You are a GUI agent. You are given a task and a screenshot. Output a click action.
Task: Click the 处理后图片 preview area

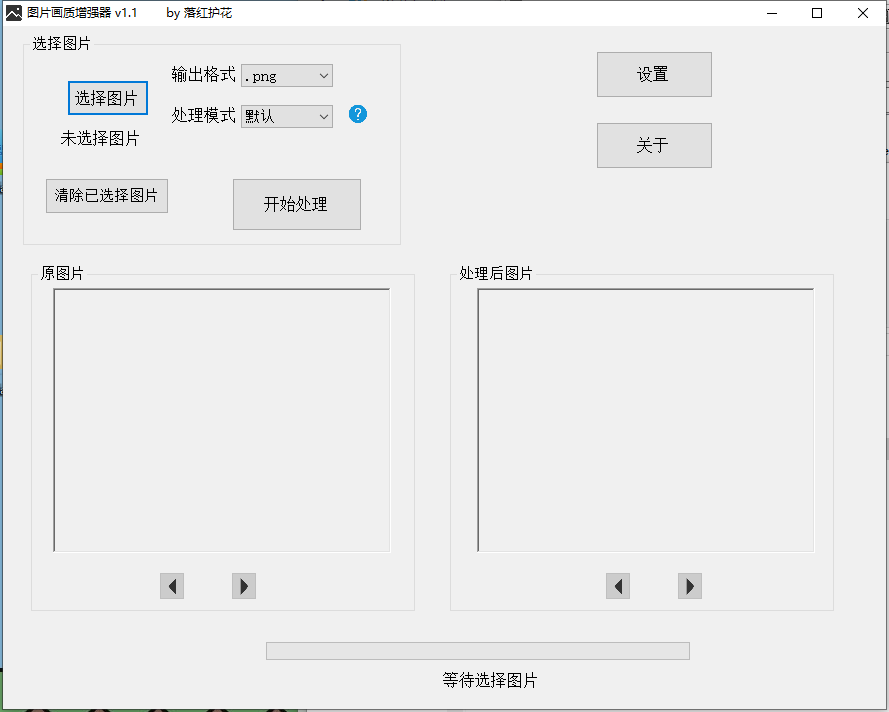(646, 420)
